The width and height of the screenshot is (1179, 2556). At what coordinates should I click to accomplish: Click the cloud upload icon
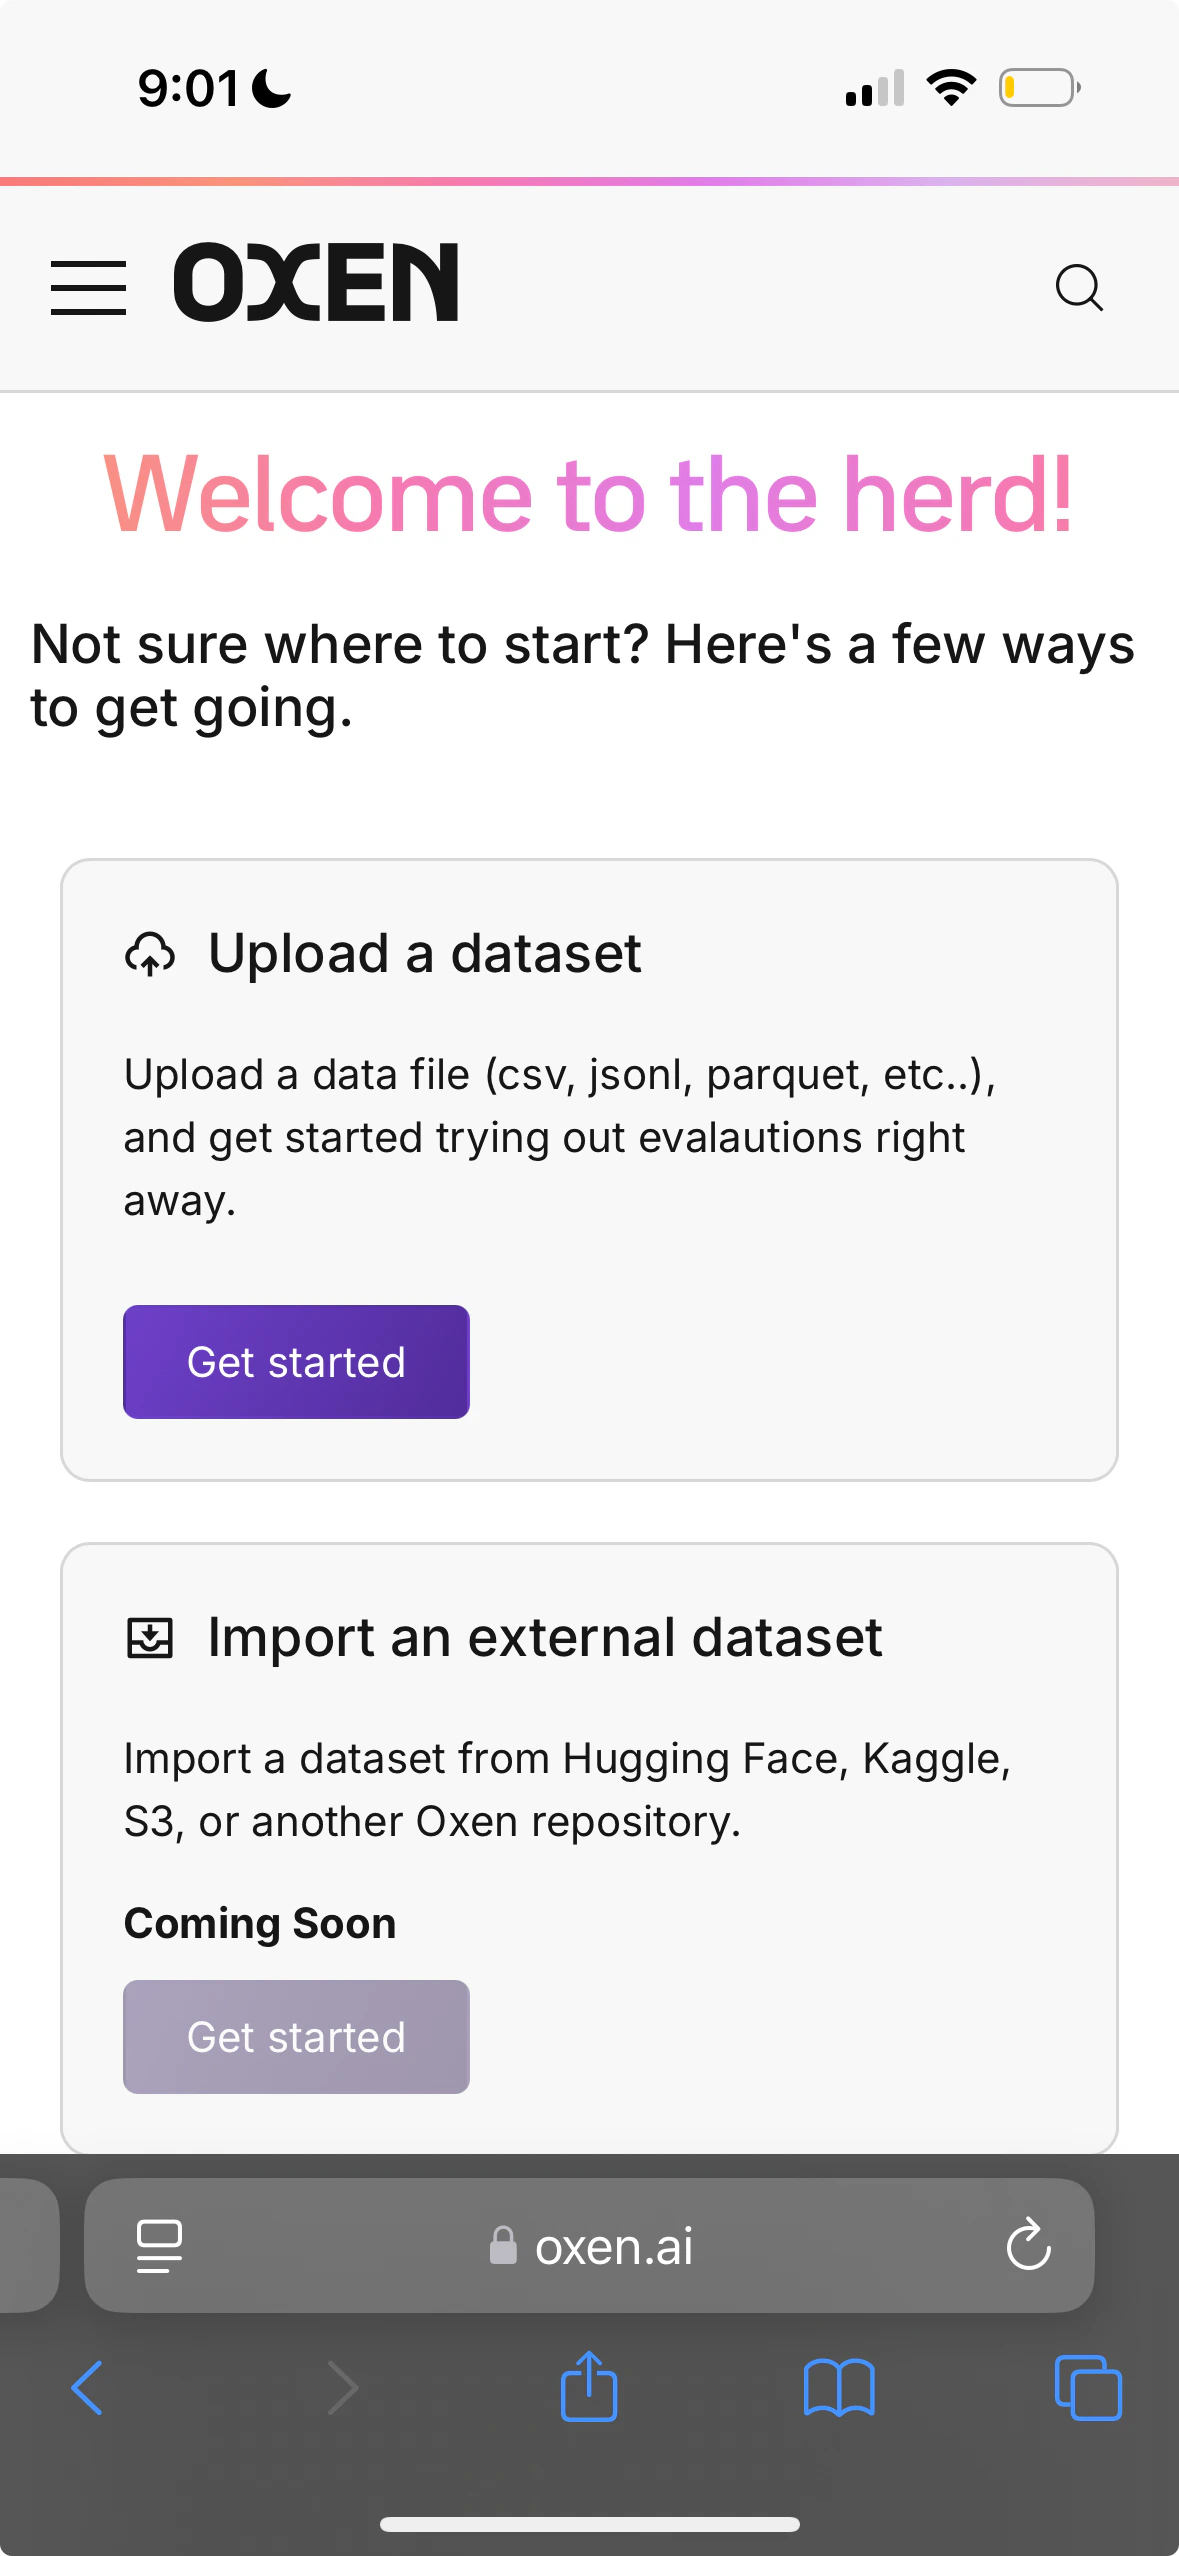click(150, 954)
